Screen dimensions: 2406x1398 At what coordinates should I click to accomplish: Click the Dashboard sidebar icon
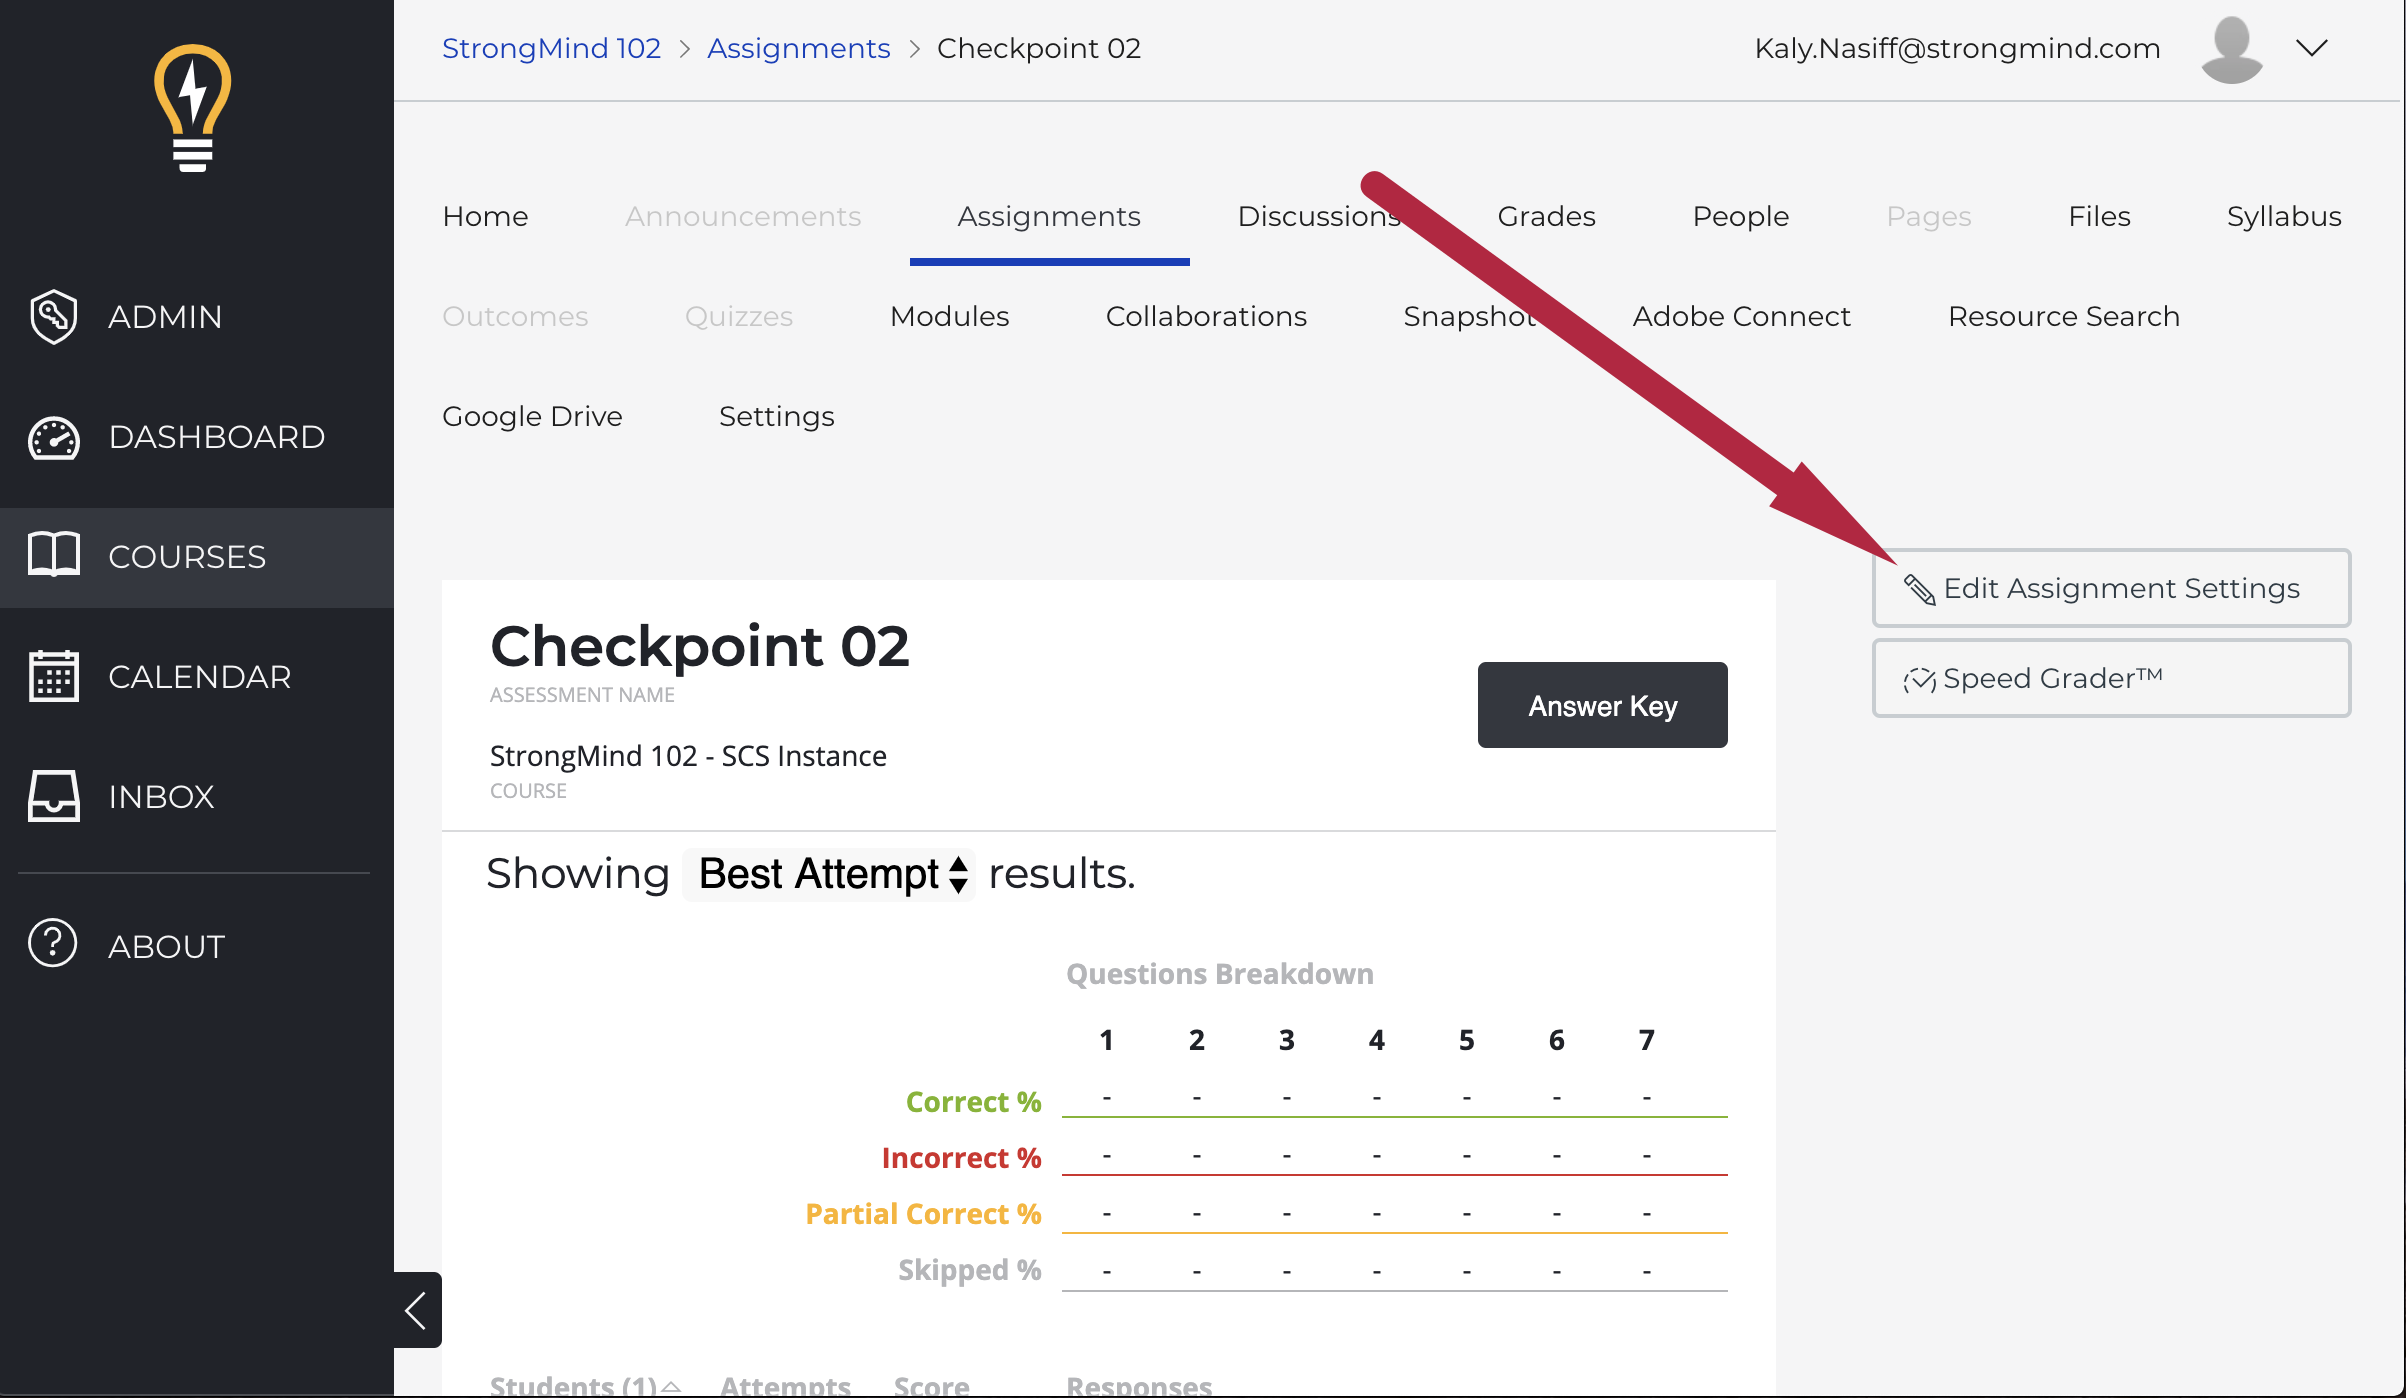point(57,436)
